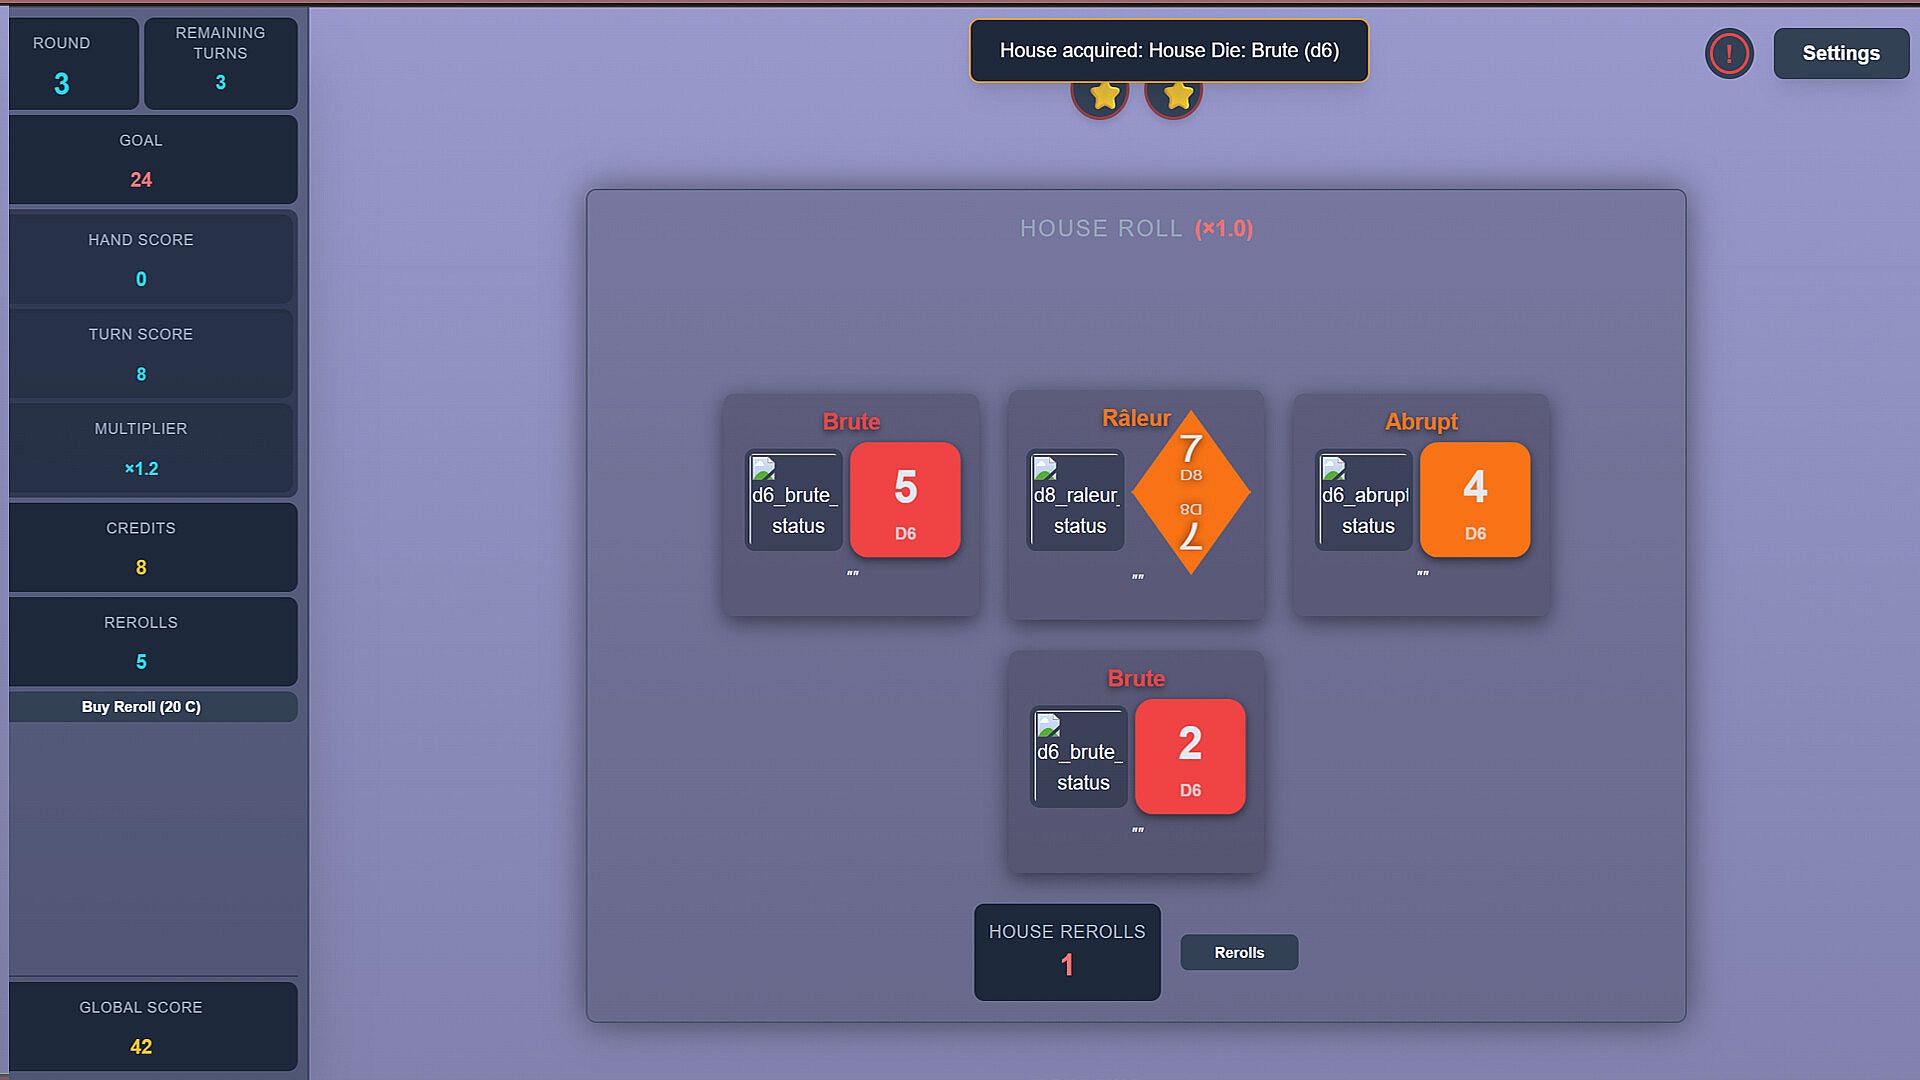
Task: Select the orange Abrupt die showing 4
Action: pyautogui.click(x=1474, y=499)
